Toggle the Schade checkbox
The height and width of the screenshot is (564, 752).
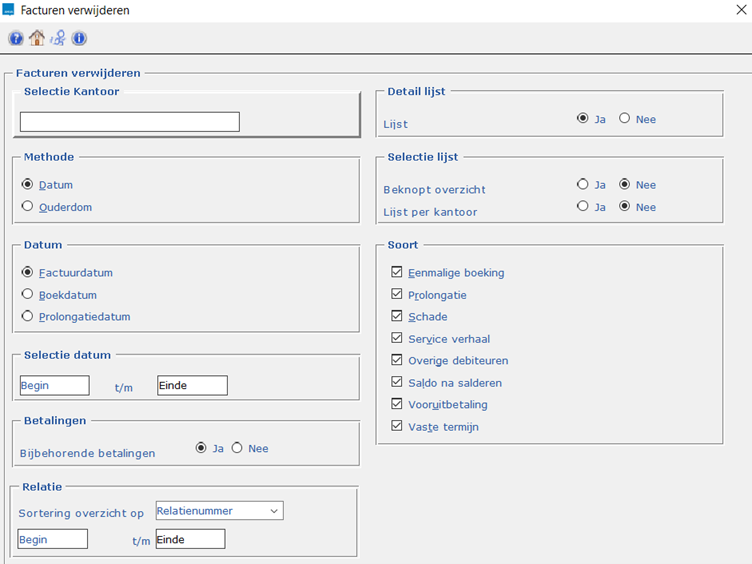tap(397, 317)
